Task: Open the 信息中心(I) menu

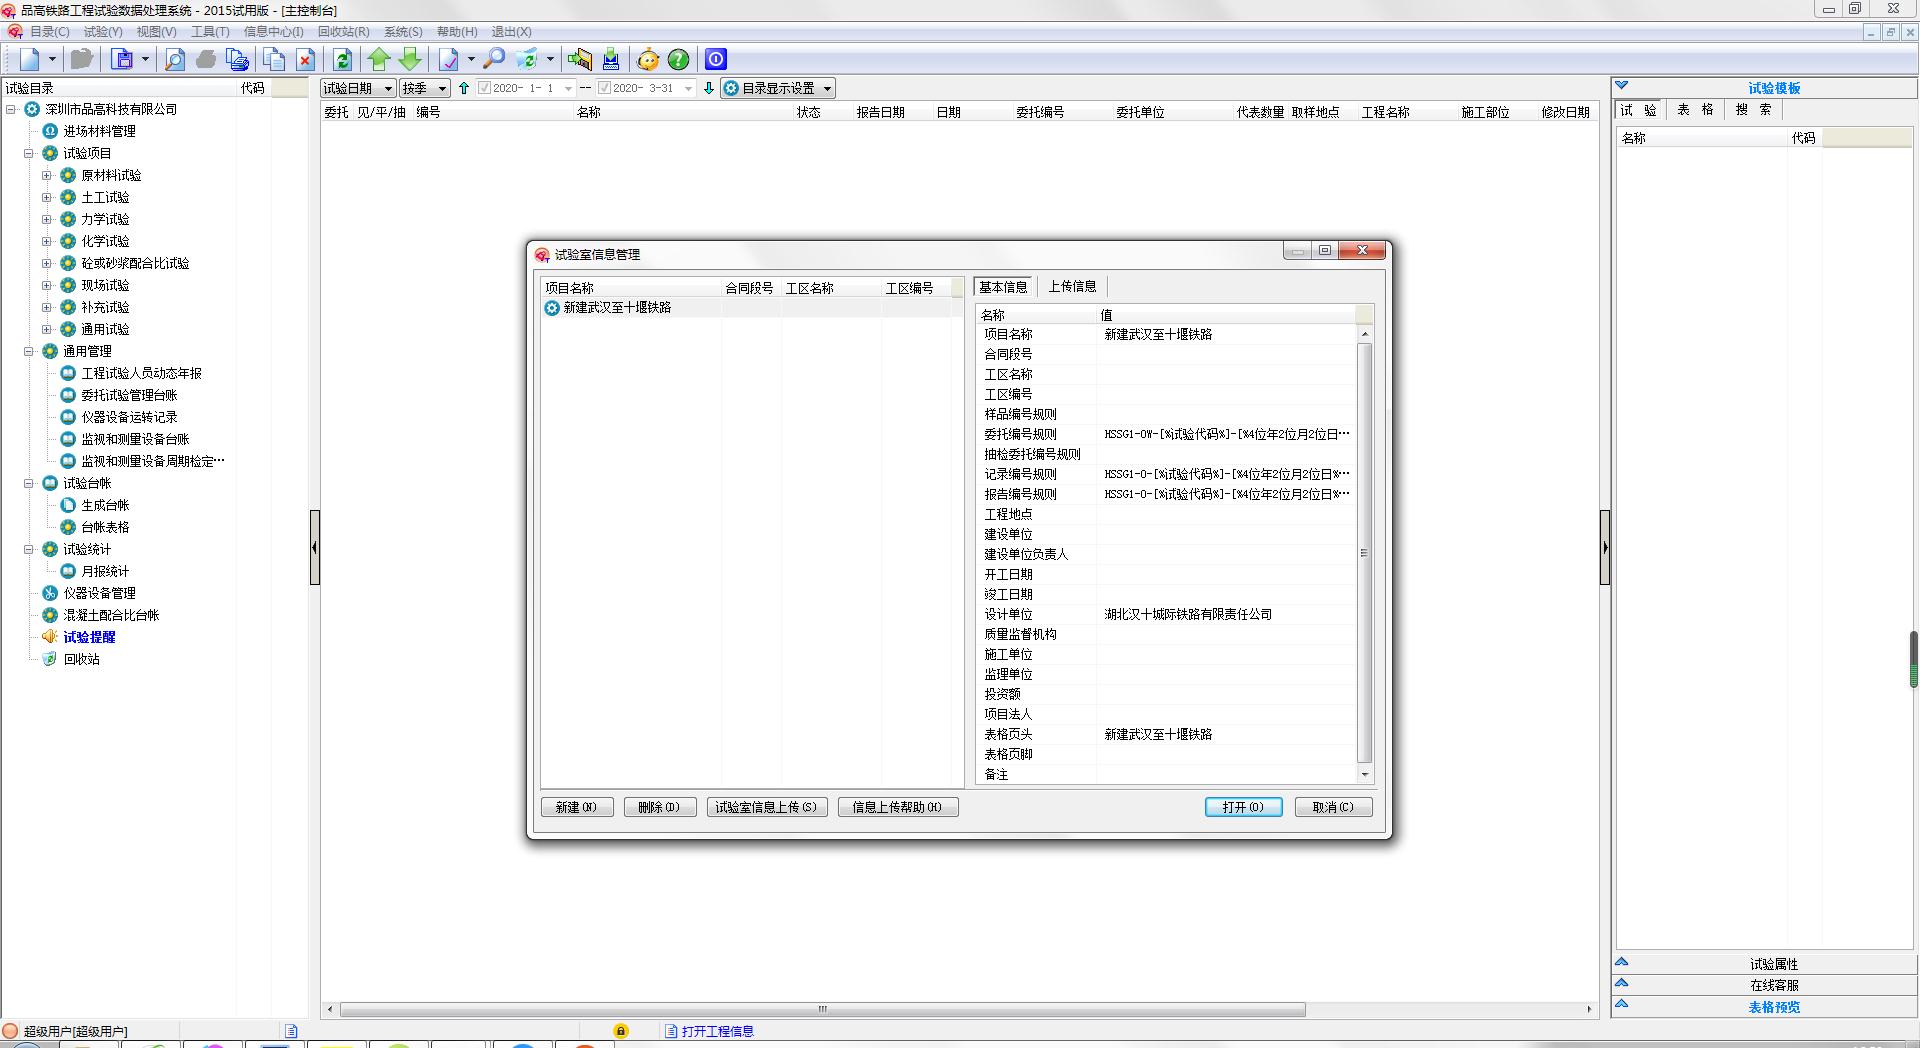Action: [x=273, y=32]
